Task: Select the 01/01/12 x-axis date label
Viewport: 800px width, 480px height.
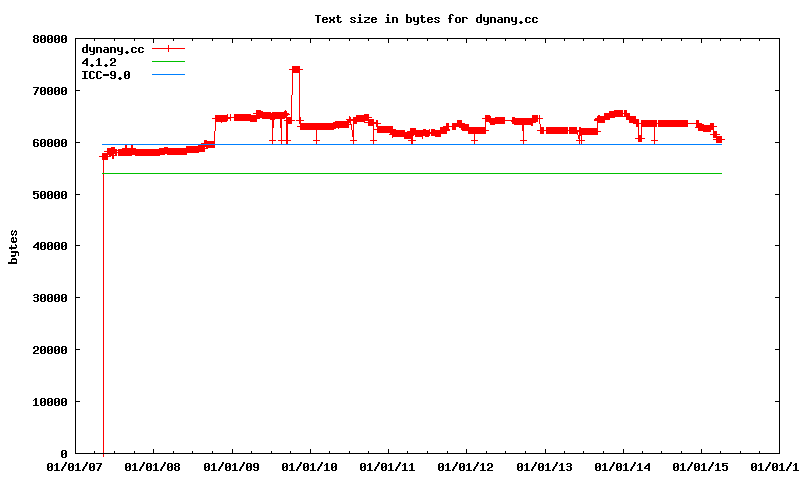Action: point(467,467)
